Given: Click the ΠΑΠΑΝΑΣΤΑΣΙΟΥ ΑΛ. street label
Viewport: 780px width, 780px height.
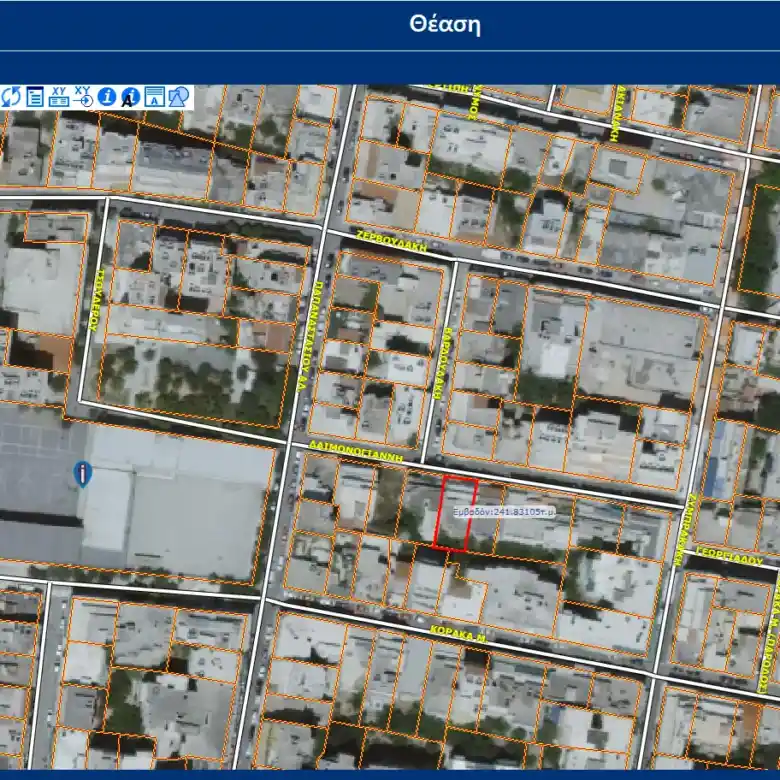Looking at the screenshot, I should 311,336.
